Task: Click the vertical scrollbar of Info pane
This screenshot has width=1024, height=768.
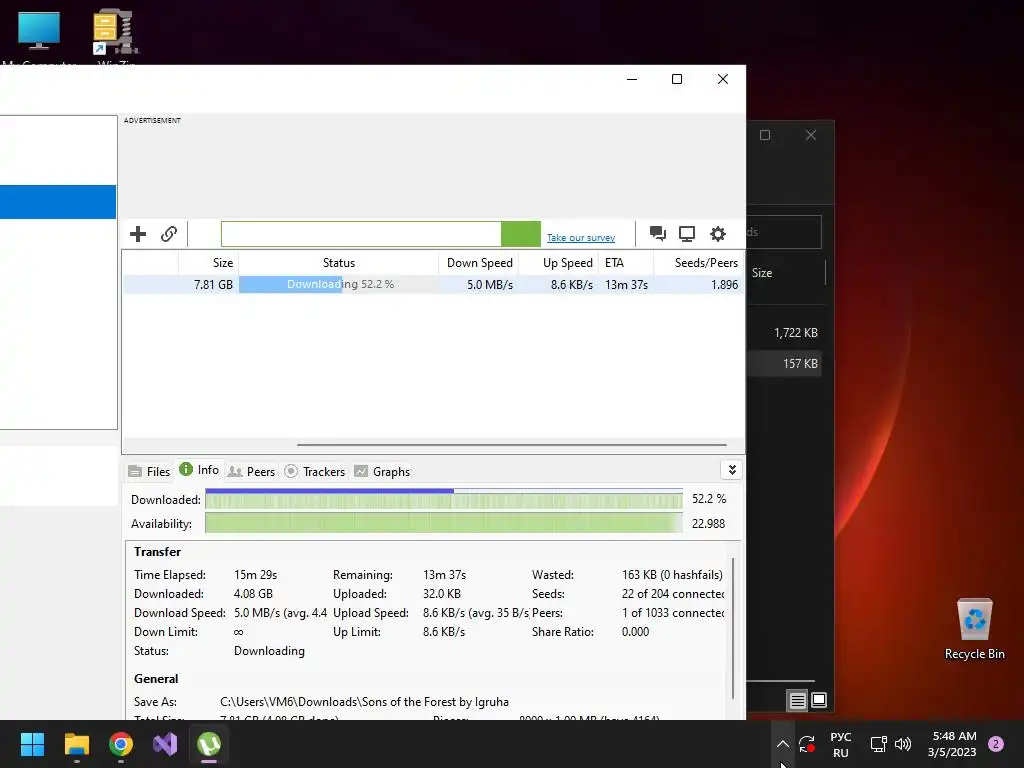Action: 733,628
